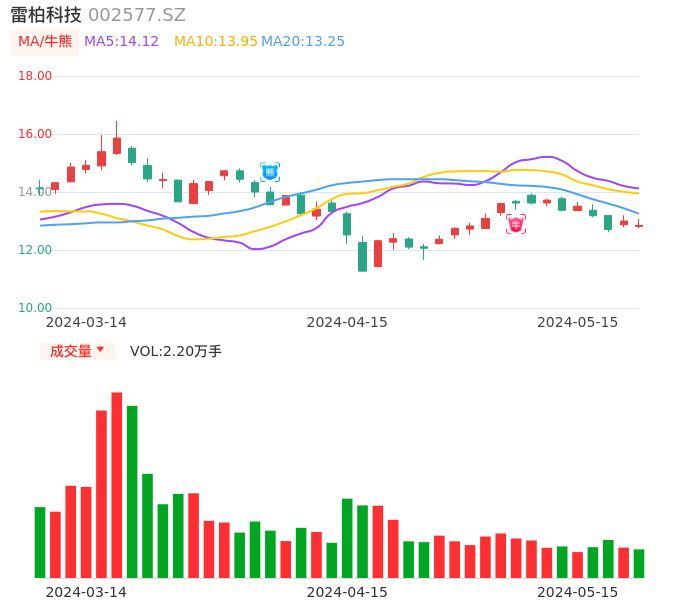The height and width of the screenshot is (606, 686).
Task: Click the red bull signal marker icon
Action: click(x=516, y=224)
